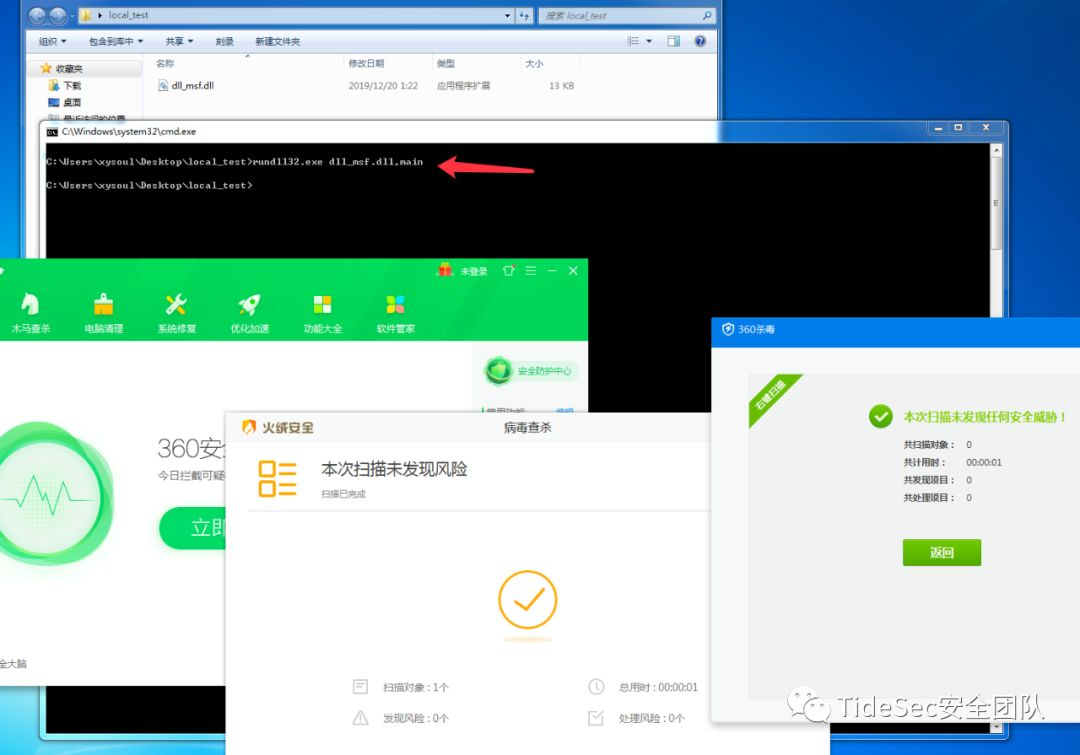Click the green 立即 checkup button
This screenshot has width=1080, height=755.
pos(193,528)
